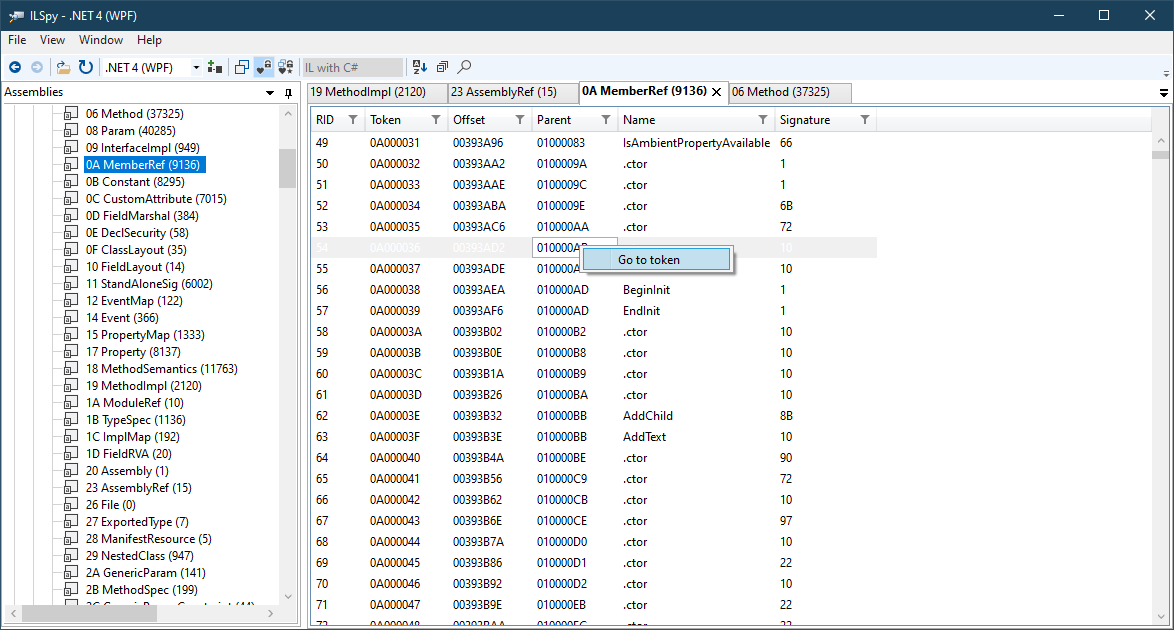Click the AddChild row in the table

pyautogui.click(x=647, y=415)
